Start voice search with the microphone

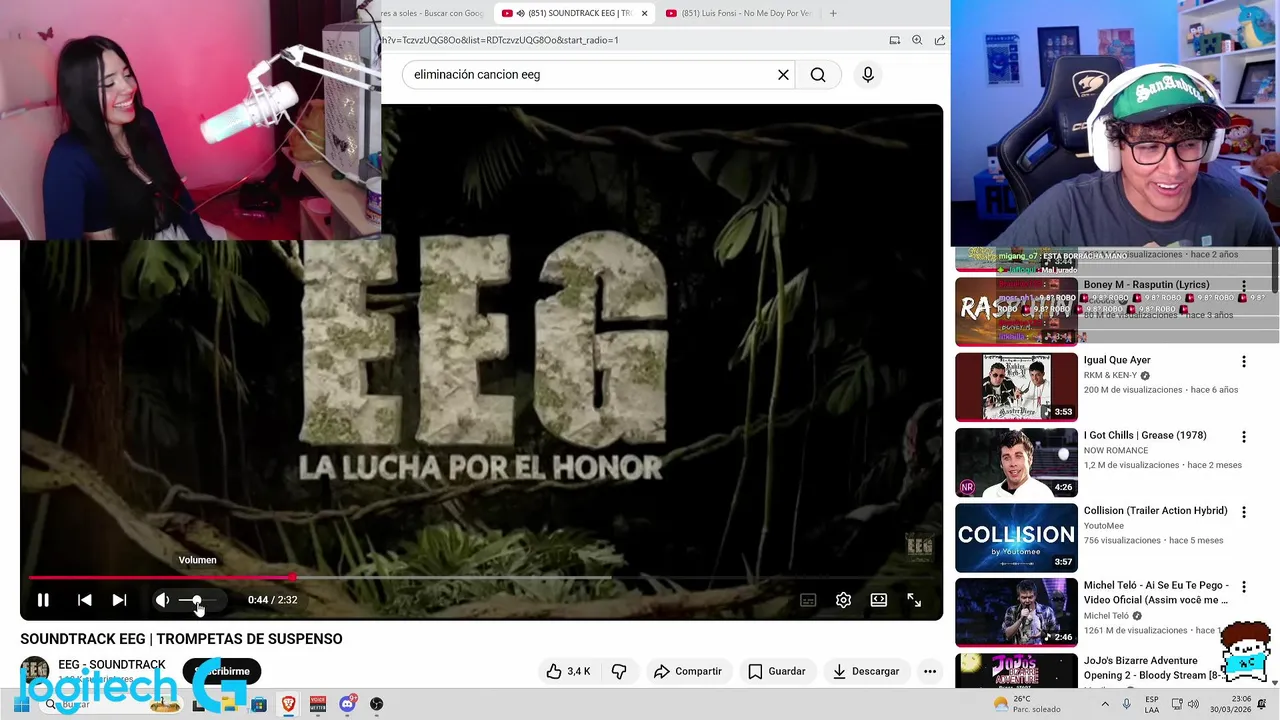click(x=868, y=74)
